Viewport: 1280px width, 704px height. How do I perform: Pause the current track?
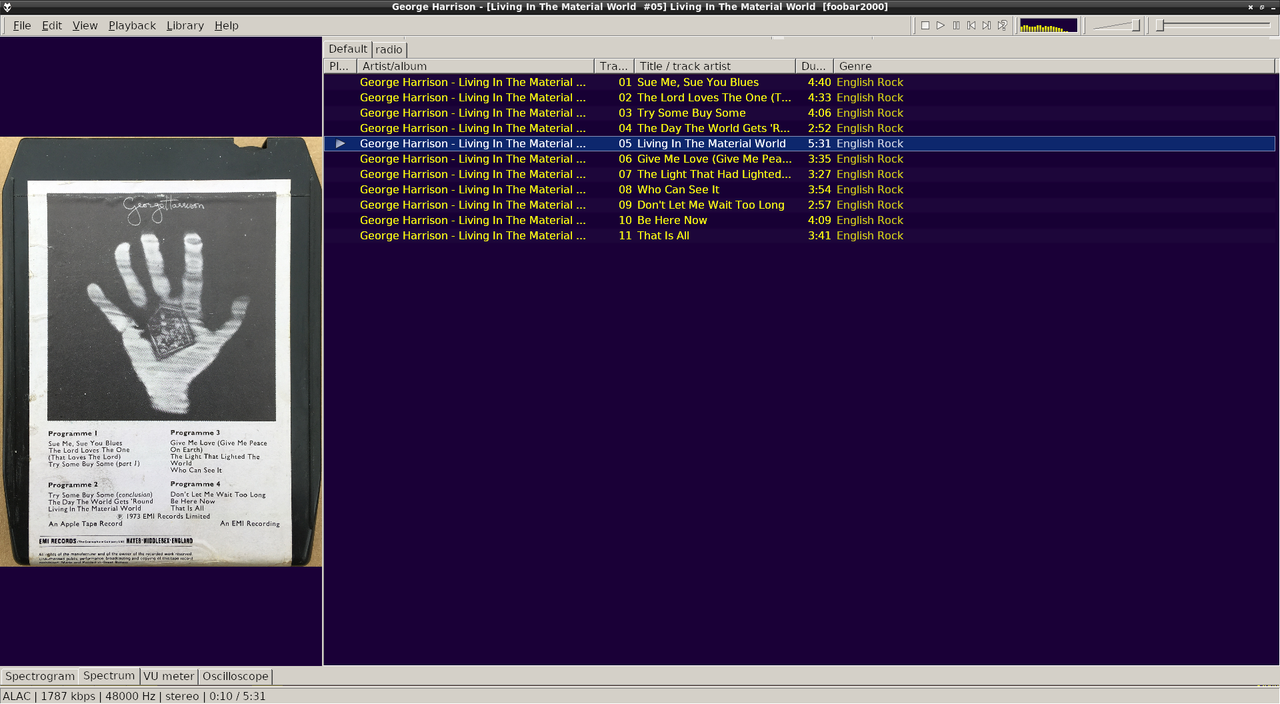click(x=956, y=25)
